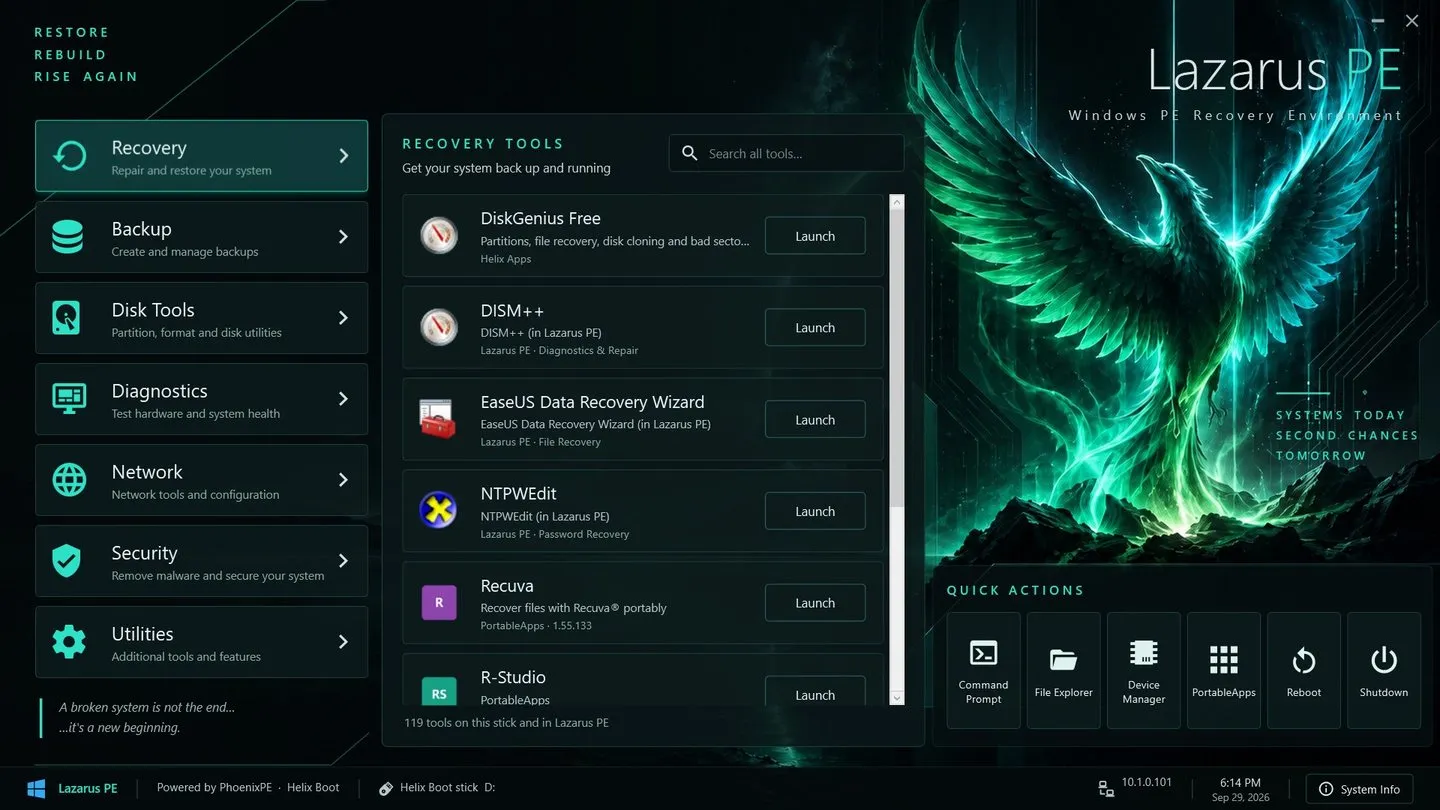Open File Explorer from Quick Actions

click(1064, 670)
